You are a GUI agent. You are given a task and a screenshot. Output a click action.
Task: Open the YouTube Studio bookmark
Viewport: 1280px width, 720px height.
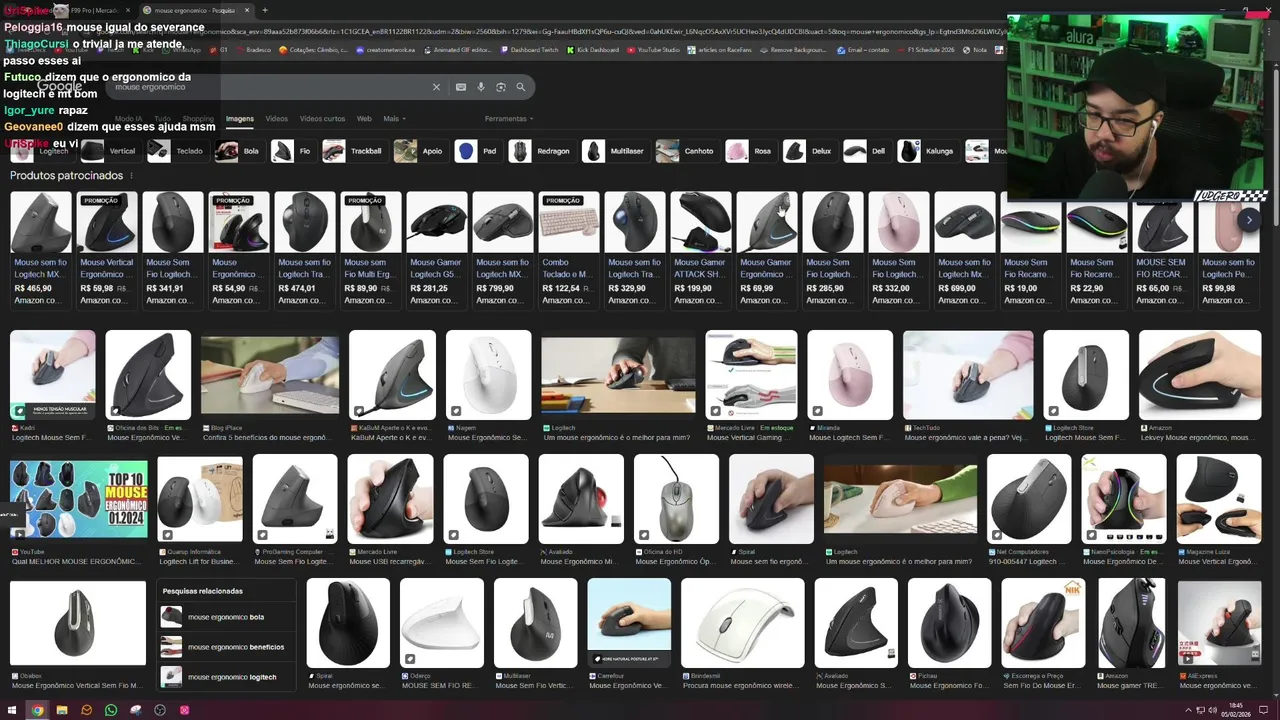pyautogui.click(x=653, y=50)
